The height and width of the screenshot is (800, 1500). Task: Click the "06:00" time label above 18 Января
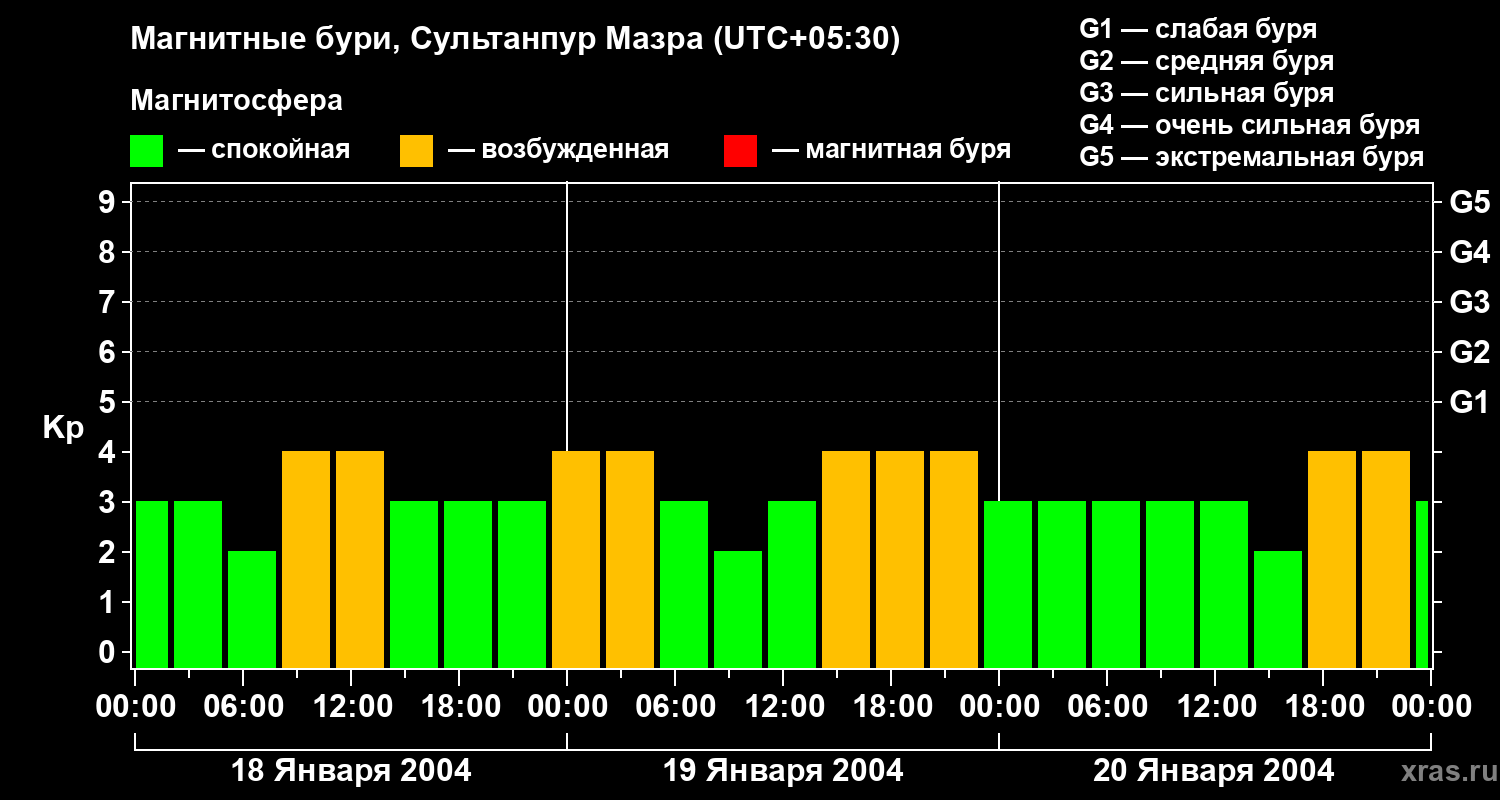pyautogui.click(x=243, y=707)
